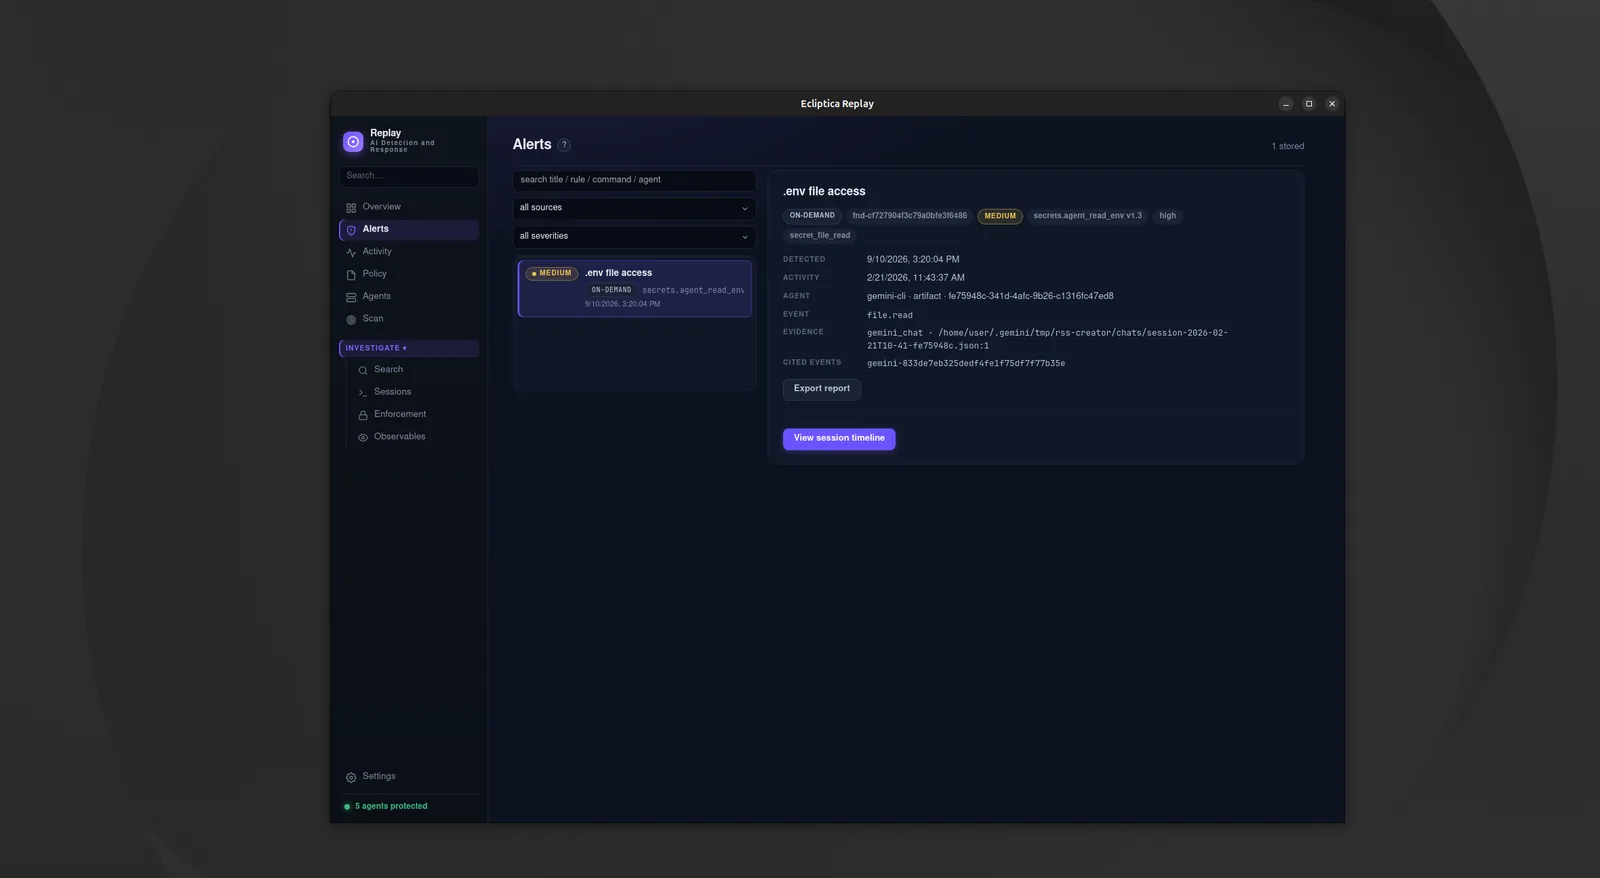Open Scan via its target icon
The width and height of the screenshot is (1600, 878).
click(x=351, y=320)
